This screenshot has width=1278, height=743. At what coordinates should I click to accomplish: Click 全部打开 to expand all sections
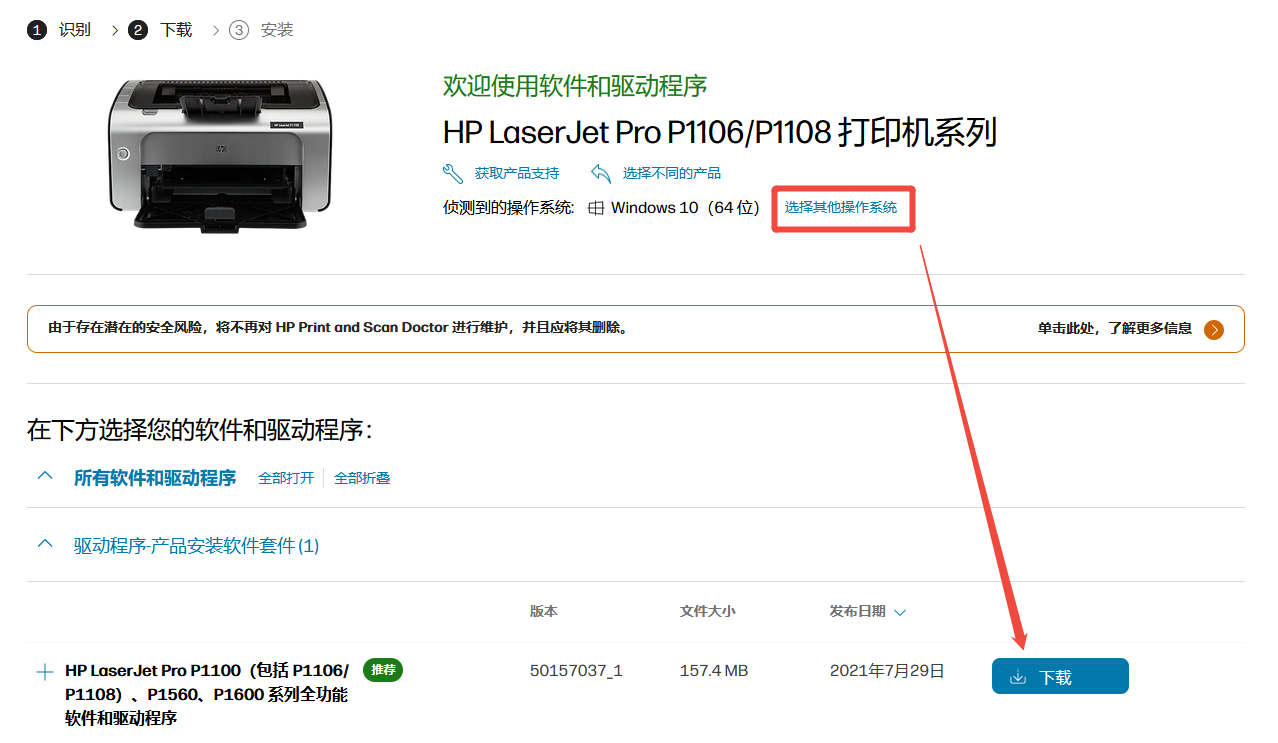tap(286, 478)
